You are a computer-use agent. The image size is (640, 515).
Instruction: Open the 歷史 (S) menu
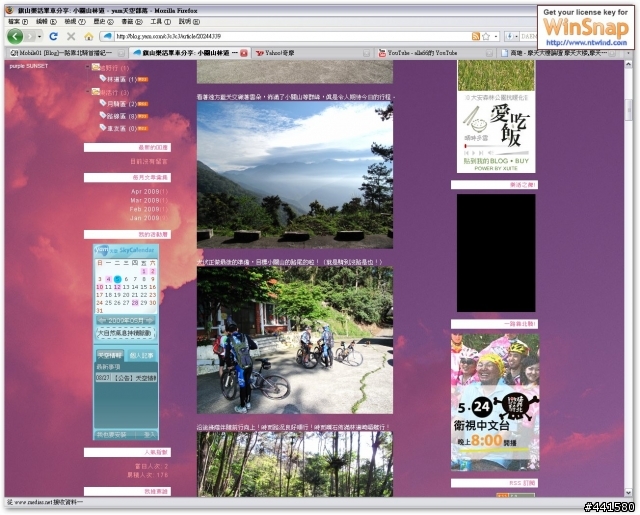103,22
